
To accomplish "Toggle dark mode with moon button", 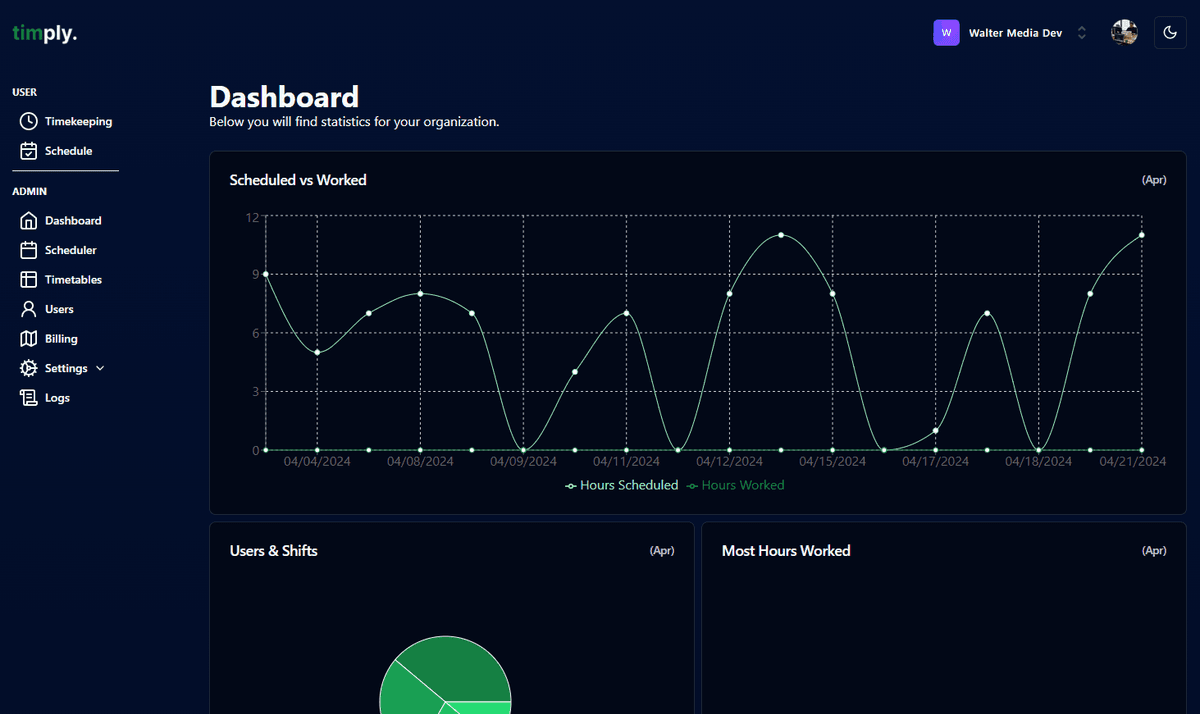I will 1170,33.
